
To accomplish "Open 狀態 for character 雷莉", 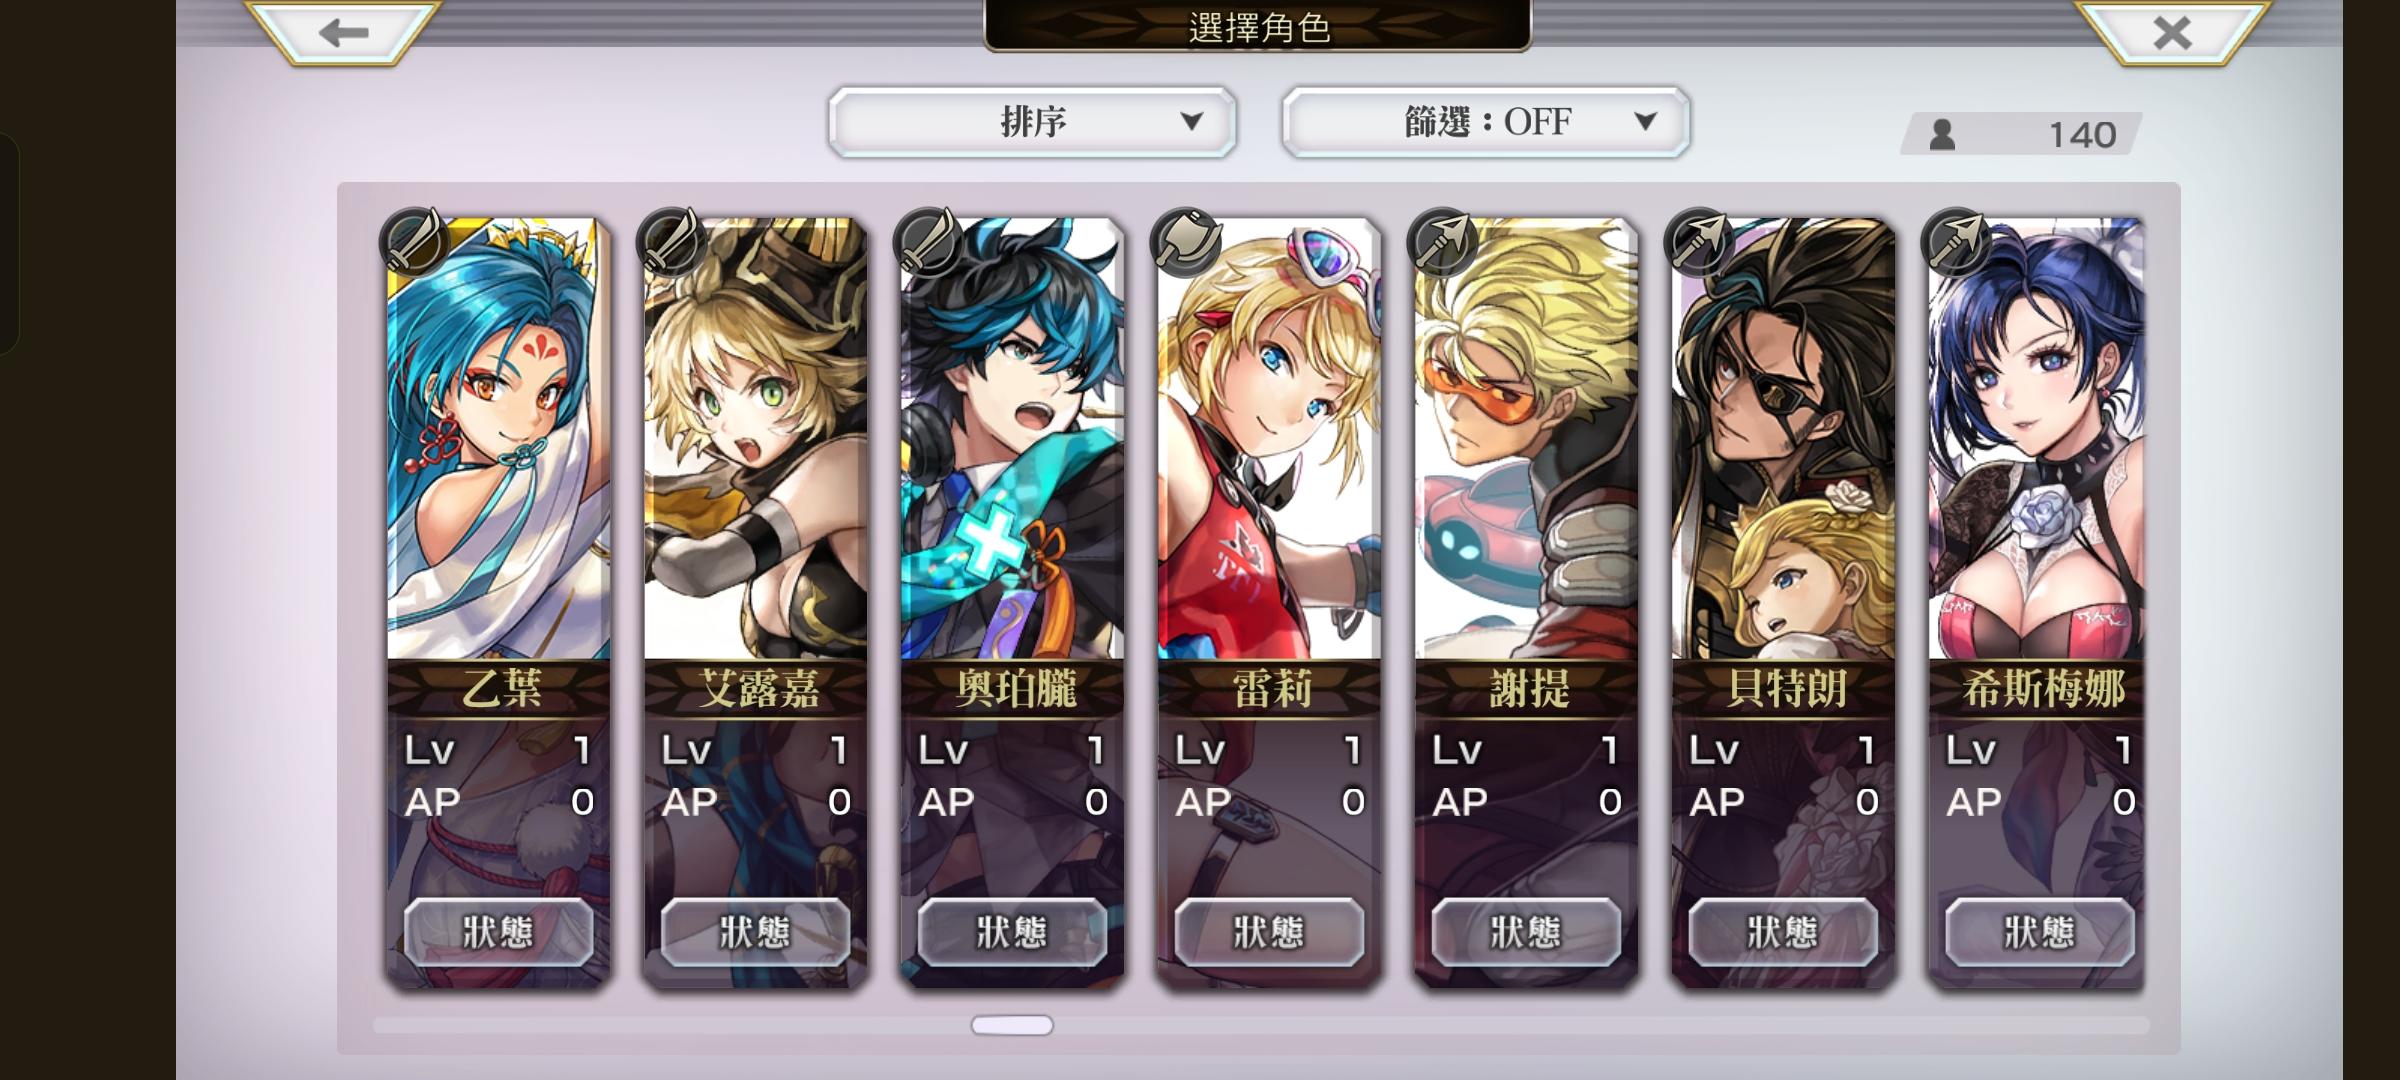I will click(x=1269, y=932).
